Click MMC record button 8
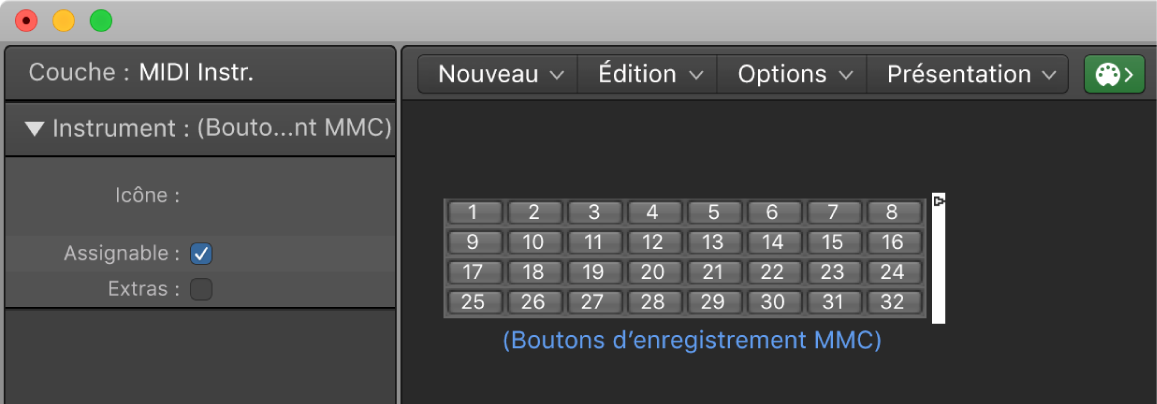This screenshot has height=404, width=1157. (x=894, y=212)
